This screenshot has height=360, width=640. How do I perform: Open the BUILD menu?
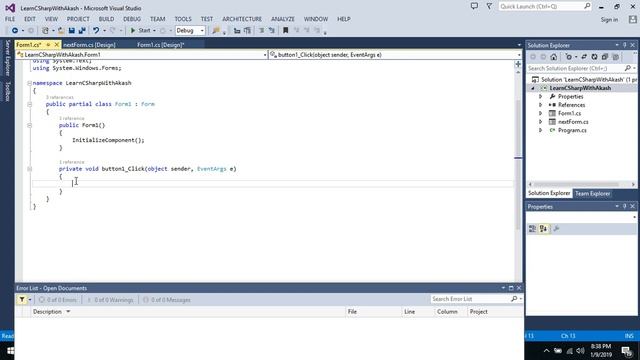(106, 19)
